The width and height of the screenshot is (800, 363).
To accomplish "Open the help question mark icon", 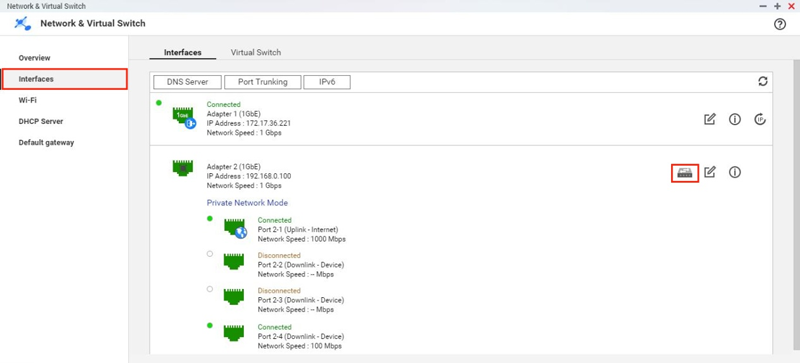I will coord(780,24).
